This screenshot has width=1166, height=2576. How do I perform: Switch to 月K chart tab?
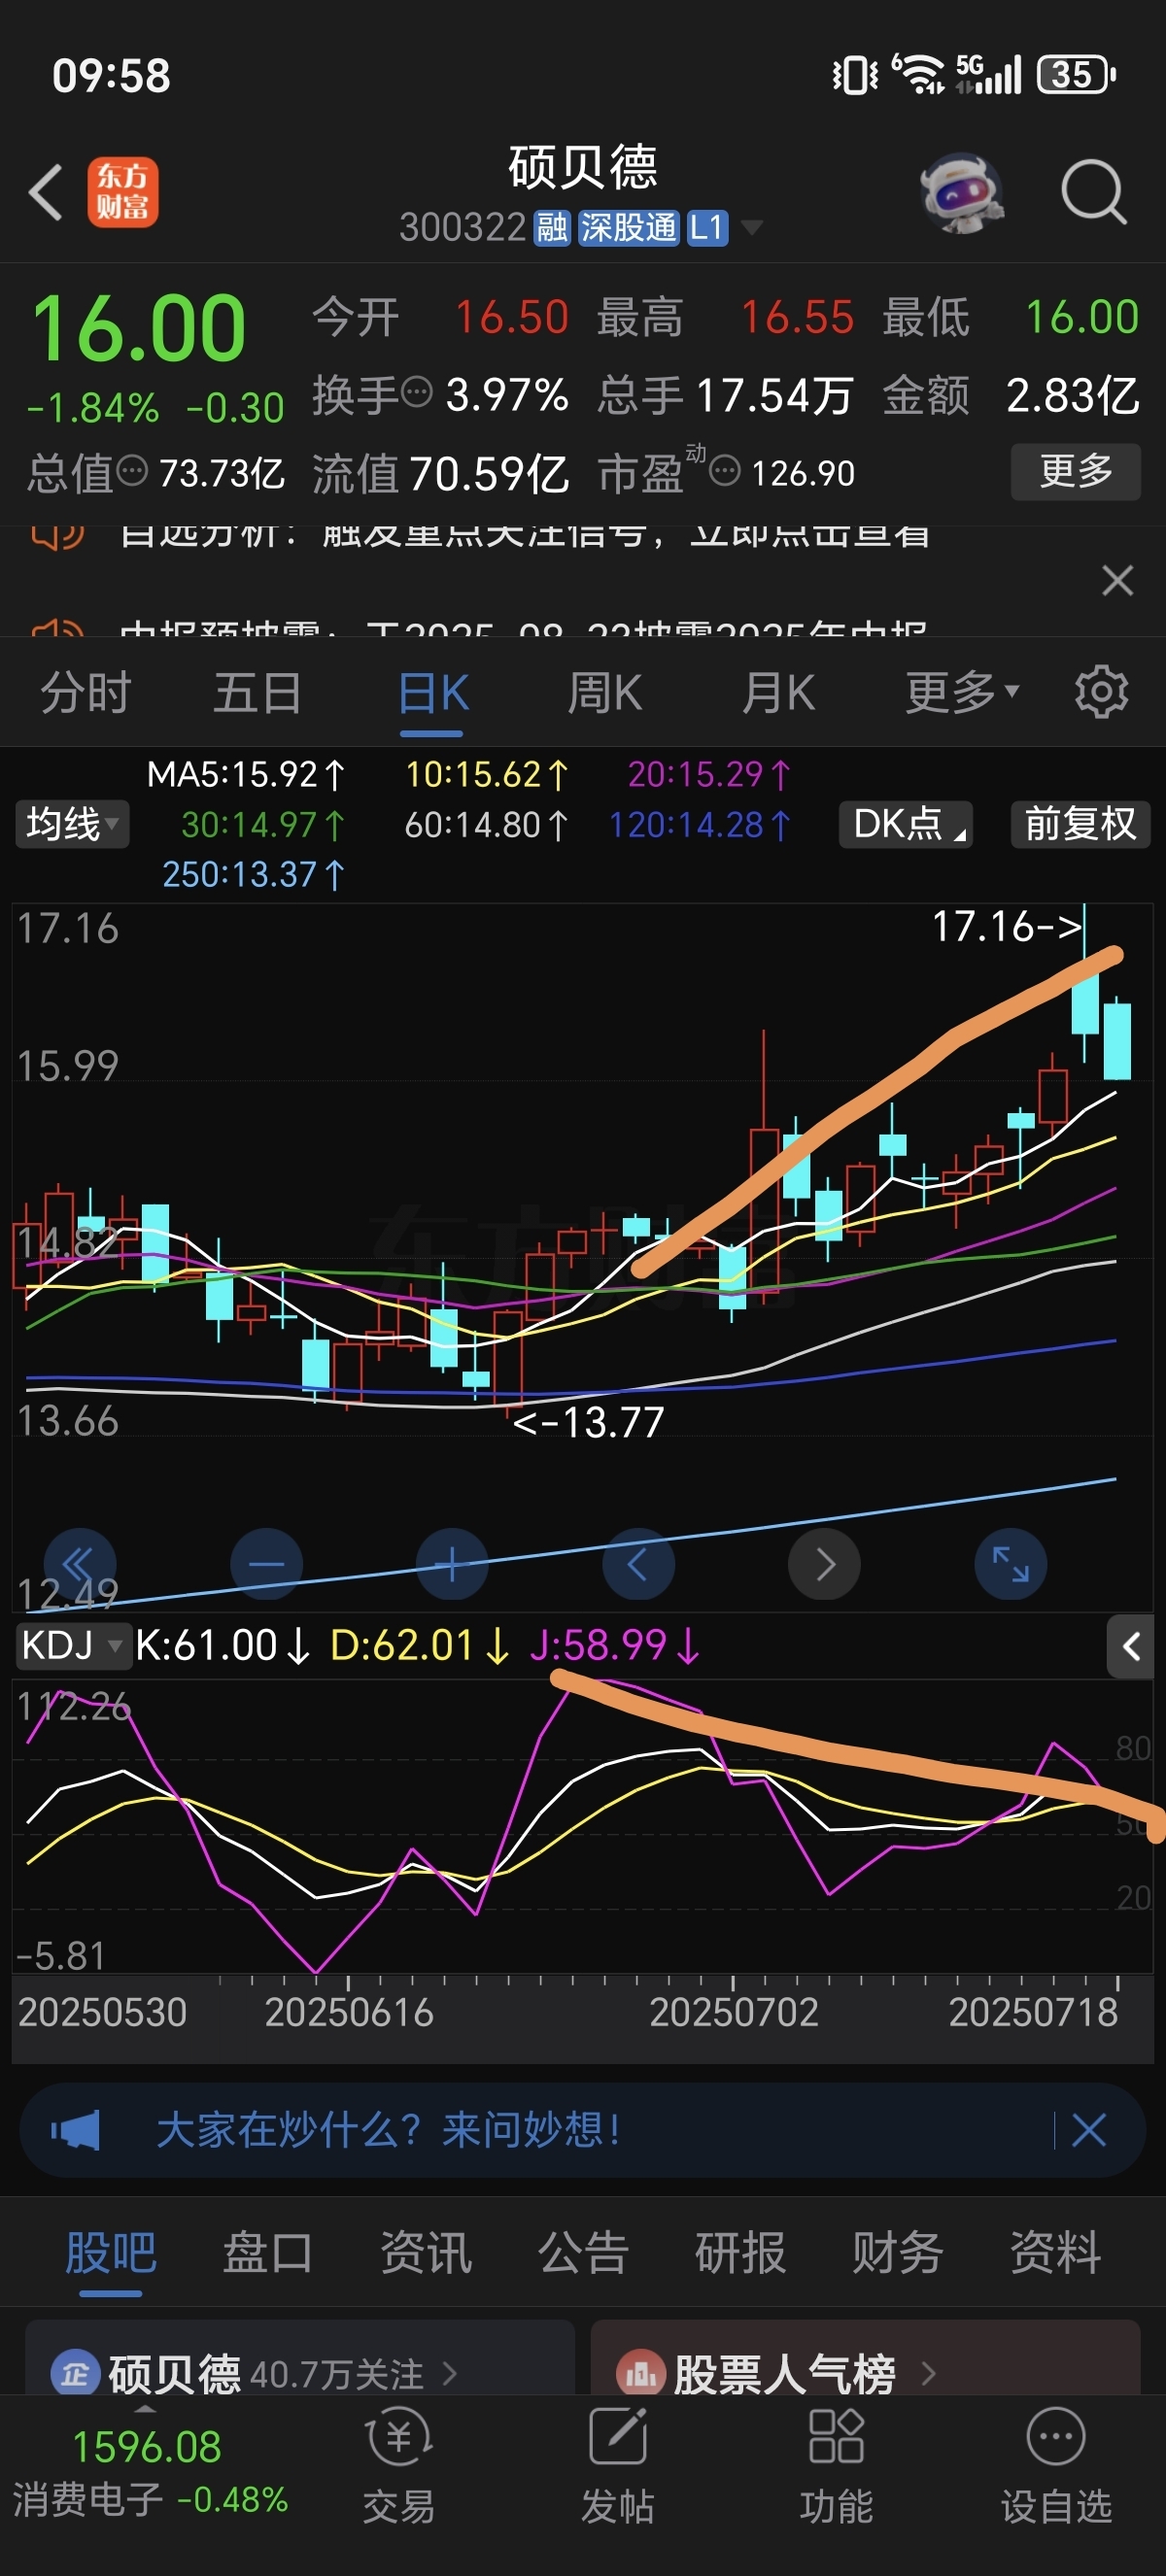(x=778, y=692)
